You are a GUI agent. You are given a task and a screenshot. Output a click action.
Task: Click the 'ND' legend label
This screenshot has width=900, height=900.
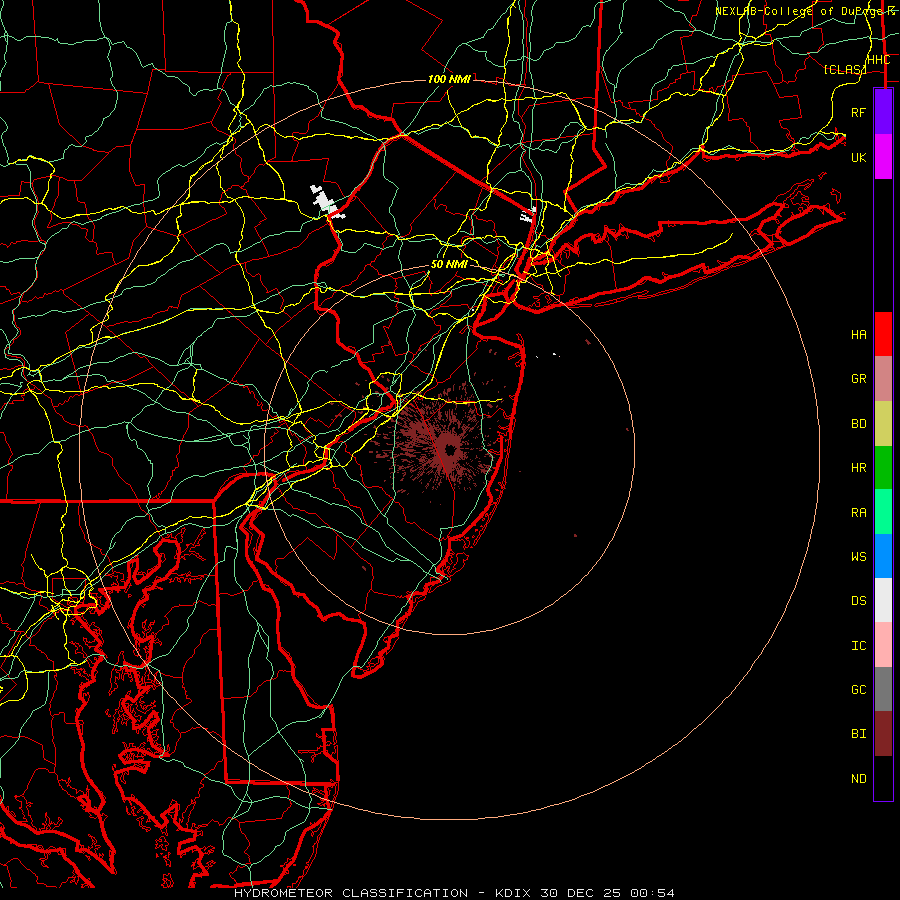pos(859,779)
